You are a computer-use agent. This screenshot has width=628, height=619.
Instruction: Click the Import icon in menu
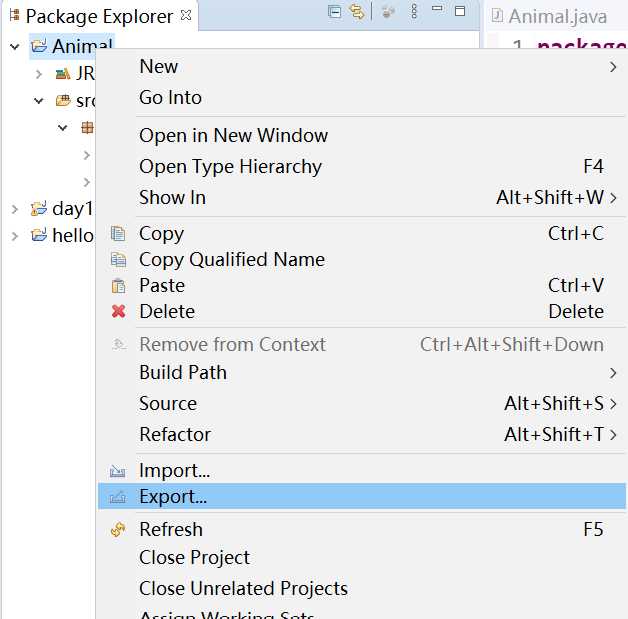click(118, 470)
